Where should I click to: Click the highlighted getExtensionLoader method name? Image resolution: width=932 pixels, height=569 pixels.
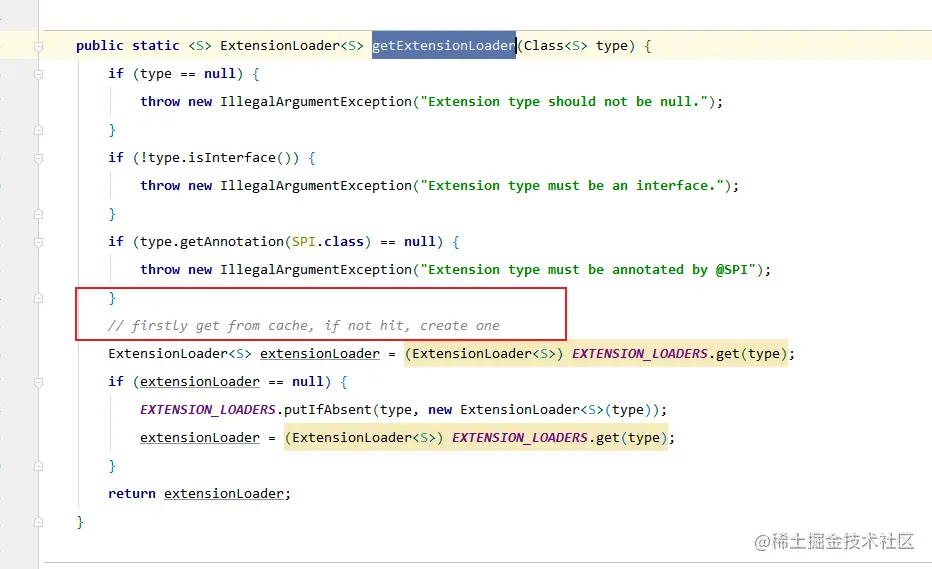click(443, 46)
